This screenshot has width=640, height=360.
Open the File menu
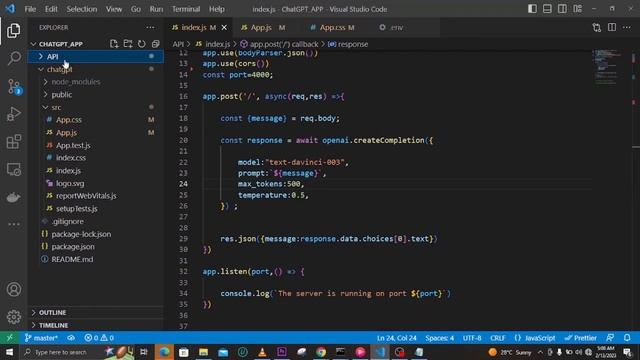click(30, 9)
